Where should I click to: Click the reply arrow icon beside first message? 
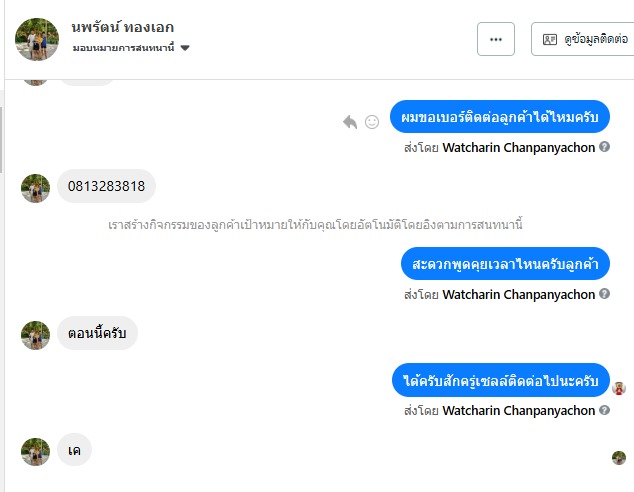pos(350,122)
